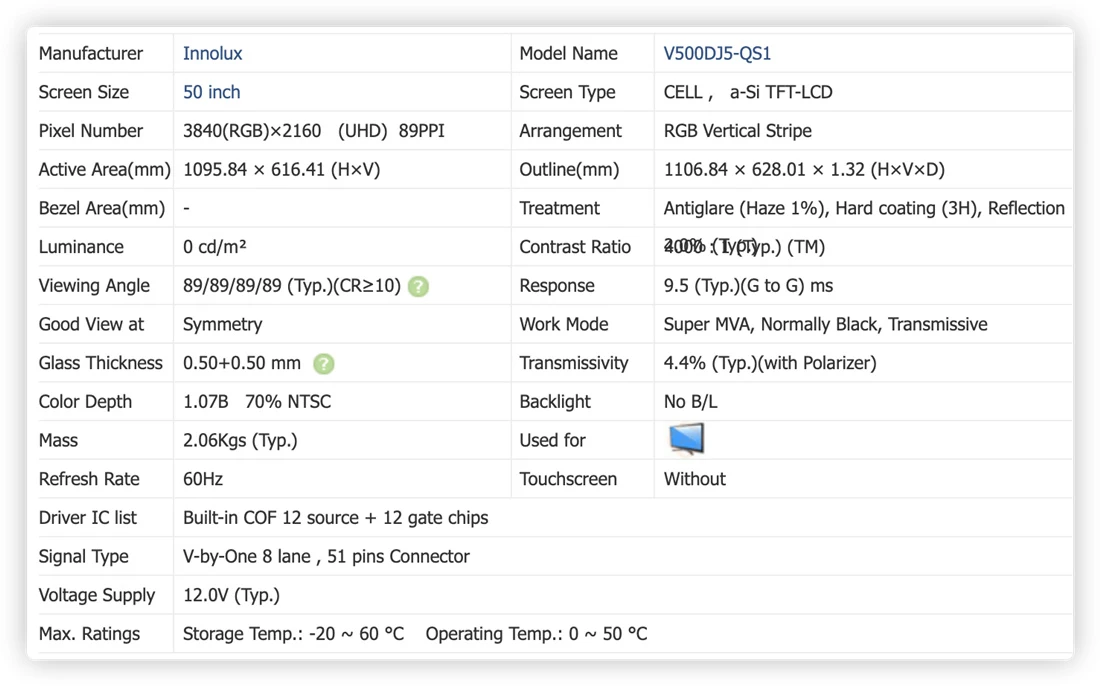
Task: Open the Innolux manufacturer link
Action: point(213,53)
